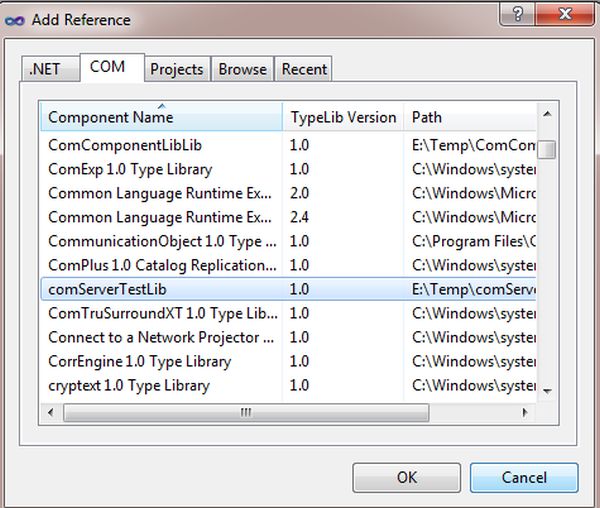The width and height of the screenshot is (600, 508).
Task: Click the Add Reference title bar icon
Action: pyautogui.click(x=16, y=19)
